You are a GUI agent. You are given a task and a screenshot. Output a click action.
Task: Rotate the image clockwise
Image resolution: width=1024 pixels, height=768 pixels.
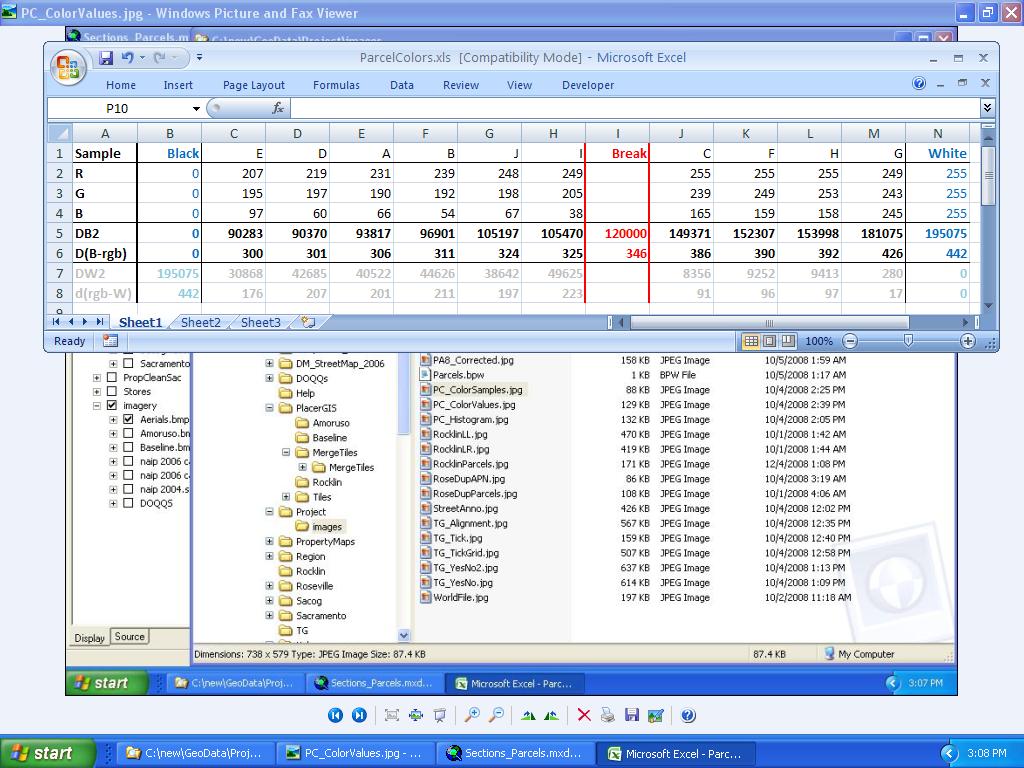528,715
